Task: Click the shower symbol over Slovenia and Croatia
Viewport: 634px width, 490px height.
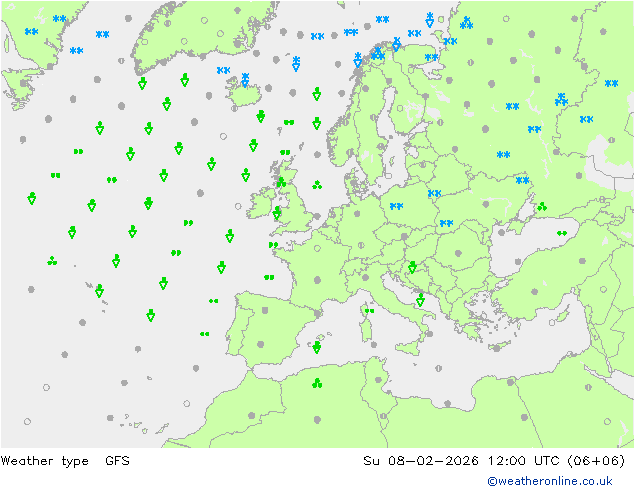Action: [x=412, y=267]
